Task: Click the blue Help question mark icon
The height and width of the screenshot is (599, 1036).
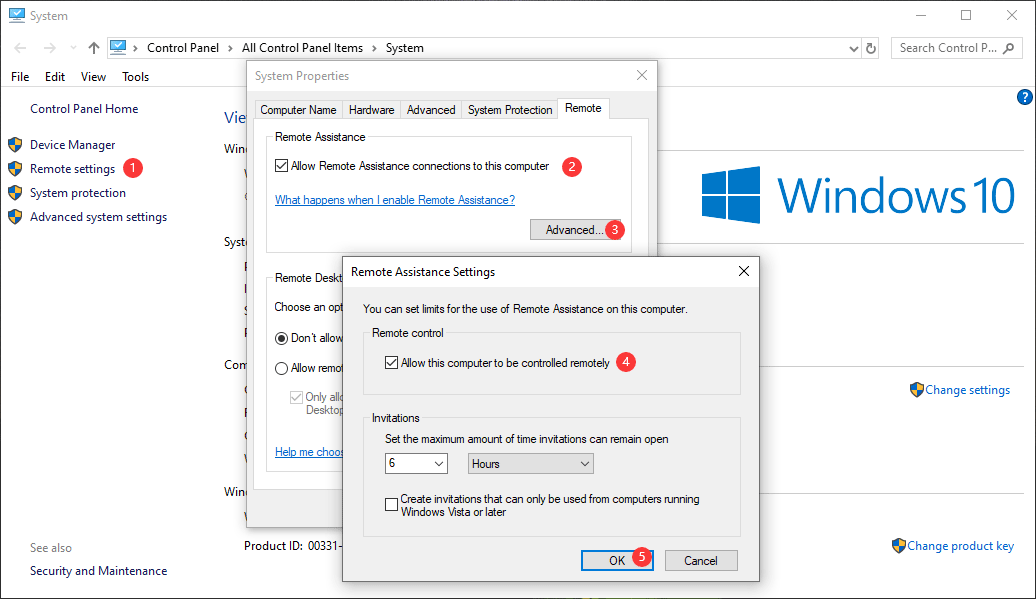Action: tap(1023, 96)
